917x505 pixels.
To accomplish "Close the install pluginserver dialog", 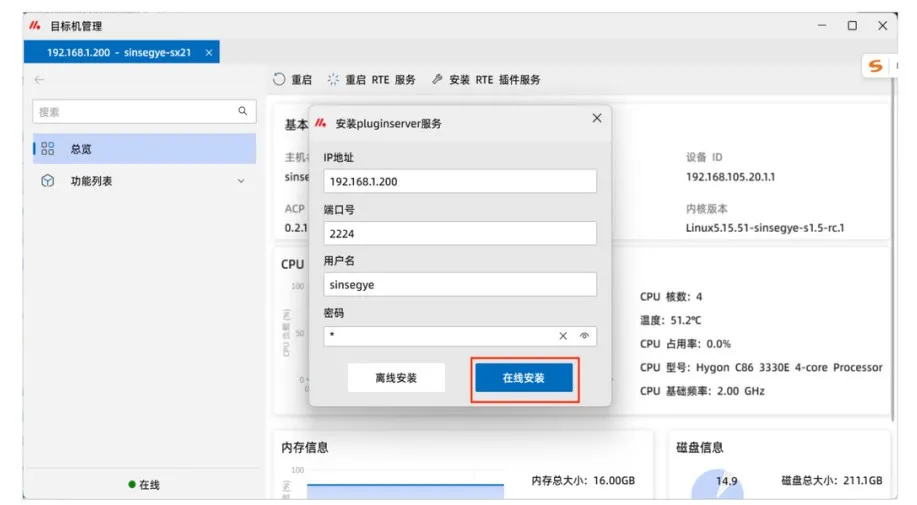I will 597,118.
